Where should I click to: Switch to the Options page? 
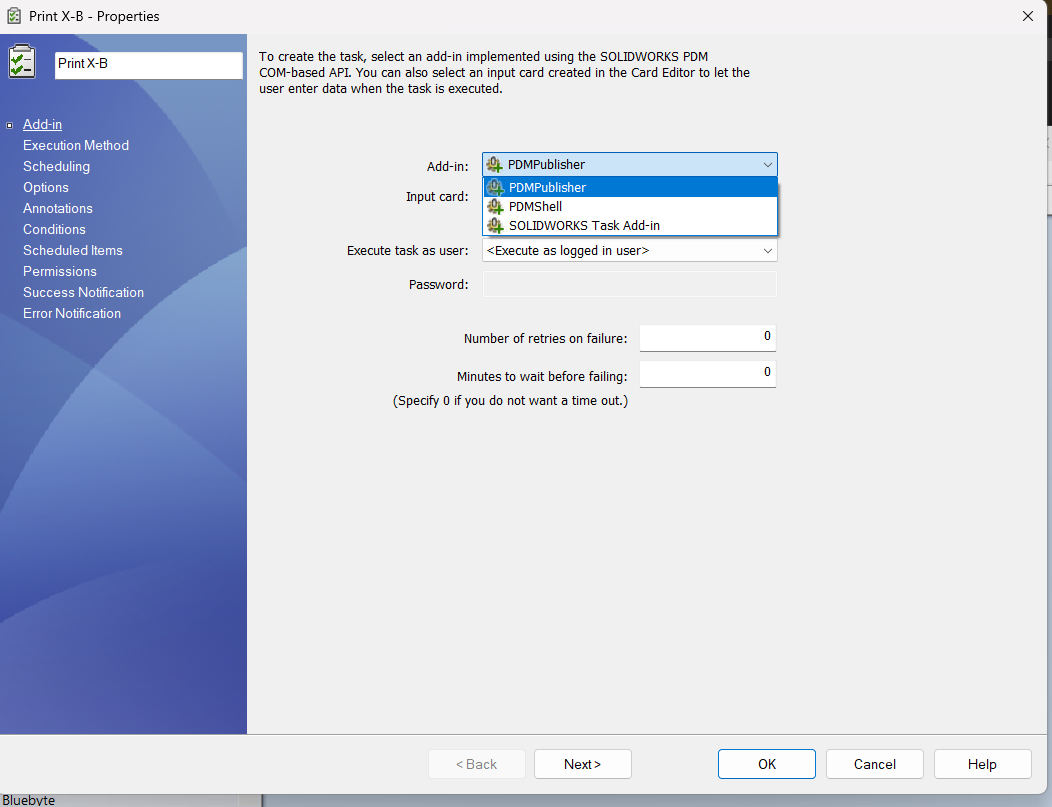pos(46,187)
